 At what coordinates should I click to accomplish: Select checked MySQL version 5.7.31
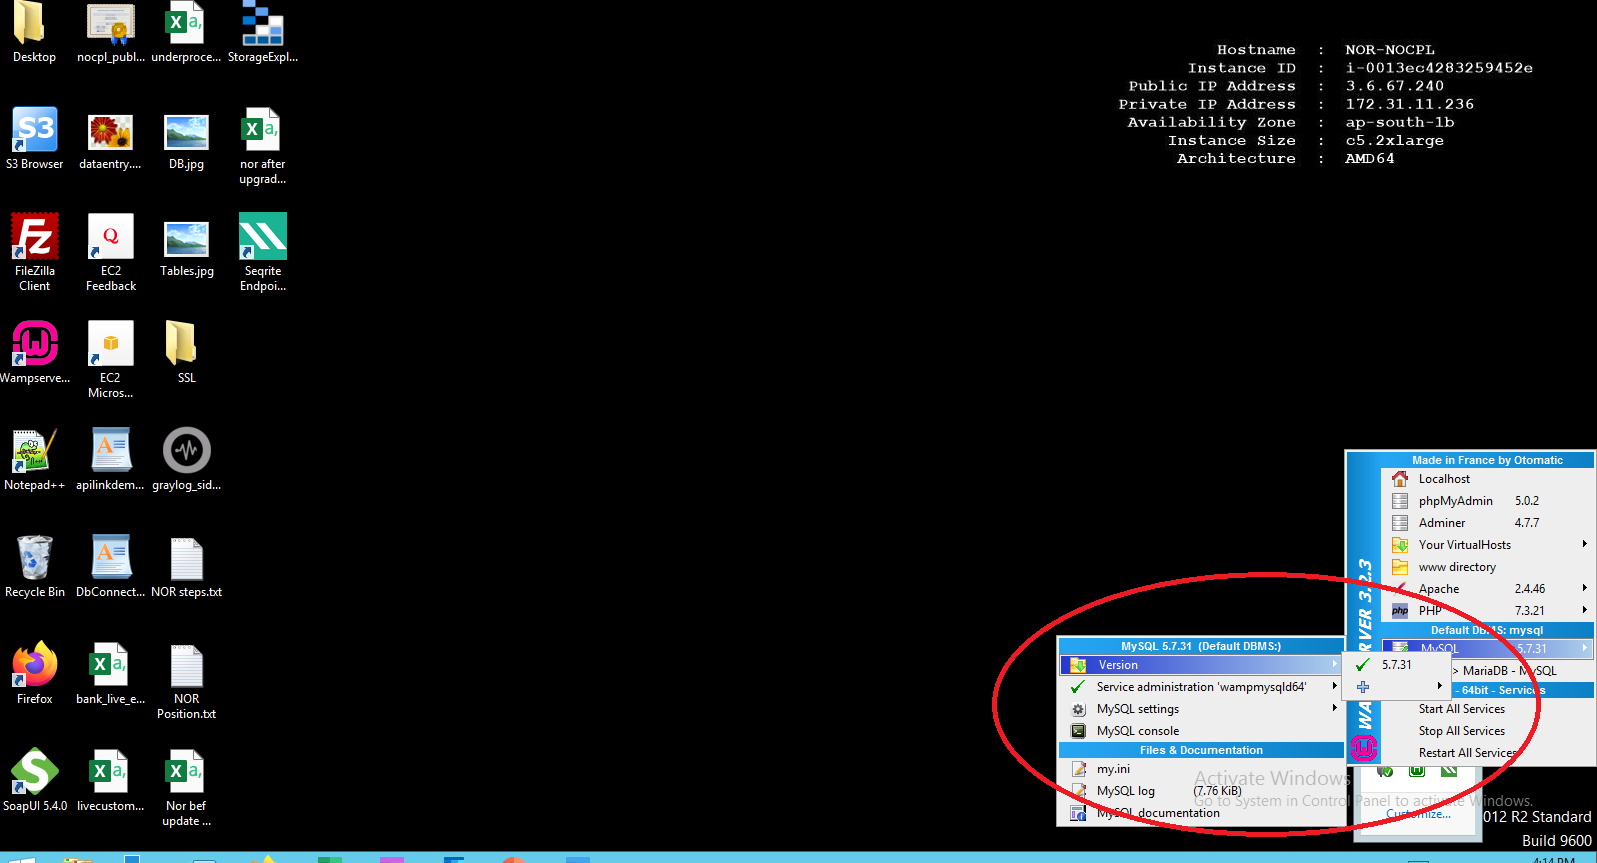[1397, 665]
